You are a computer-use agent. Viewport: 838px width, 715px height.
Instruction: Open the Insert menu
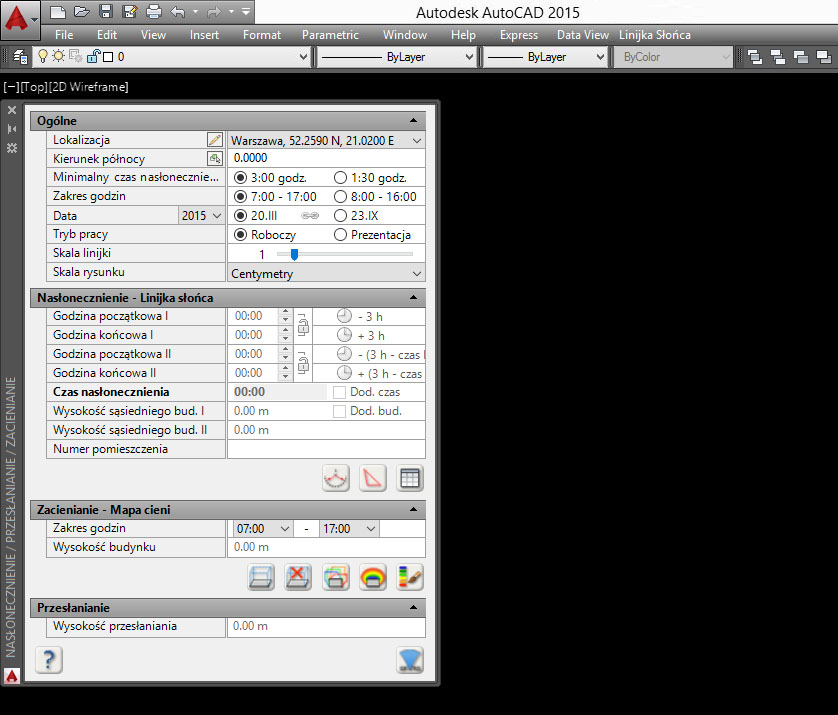pos(204,35)
